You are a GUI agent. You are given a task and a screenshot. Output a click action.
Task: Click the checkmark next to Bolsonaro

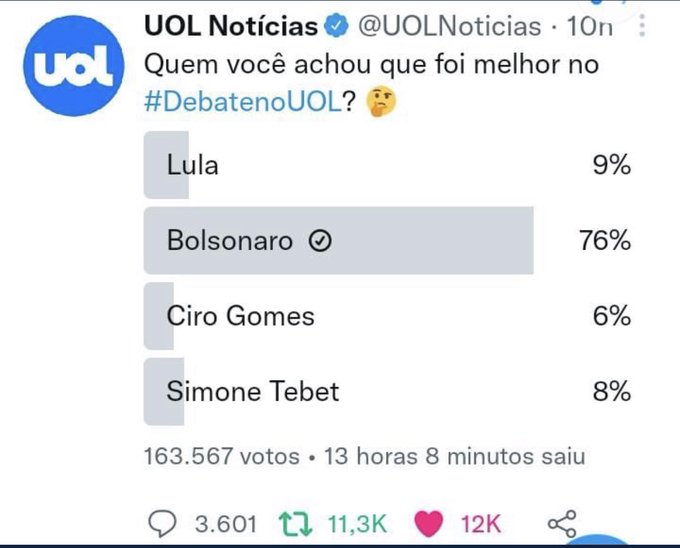click(320, 241)
